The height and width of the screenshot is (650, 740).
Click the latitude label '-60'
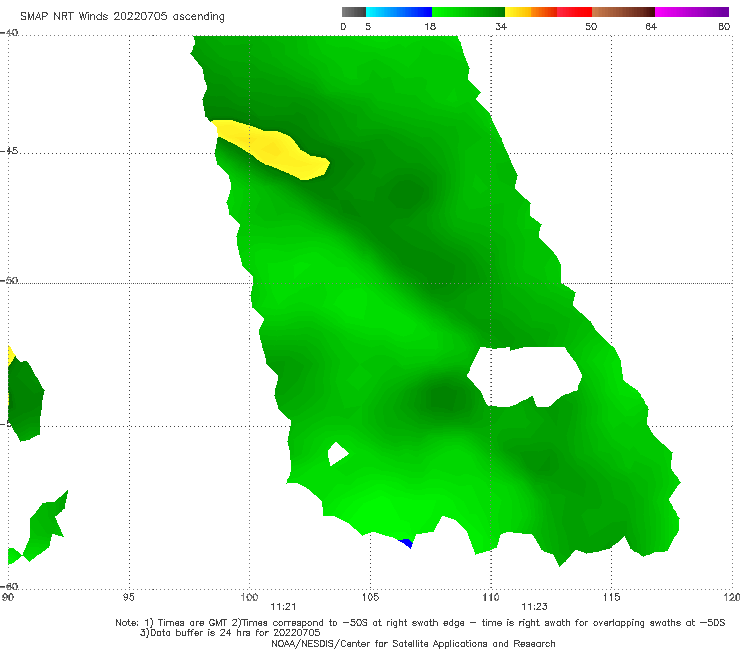click(9, 586)
